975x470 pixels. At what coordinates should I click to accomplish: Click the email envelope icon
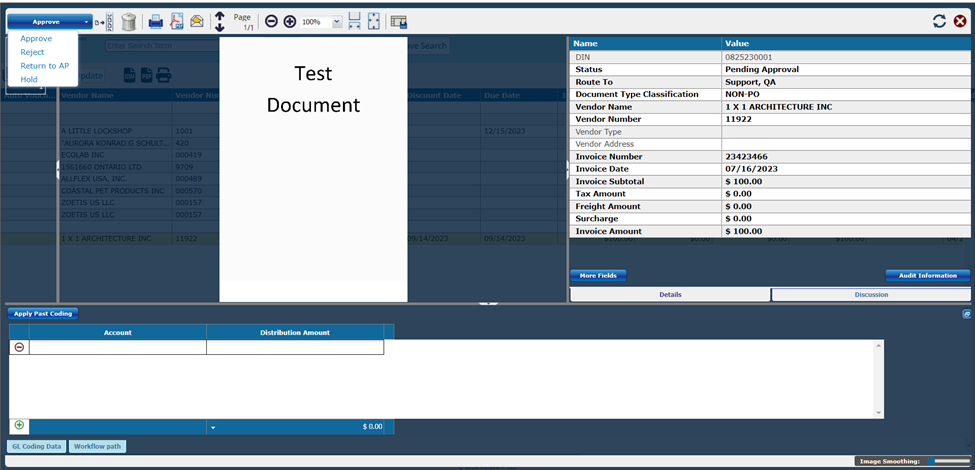pos(197,21)
